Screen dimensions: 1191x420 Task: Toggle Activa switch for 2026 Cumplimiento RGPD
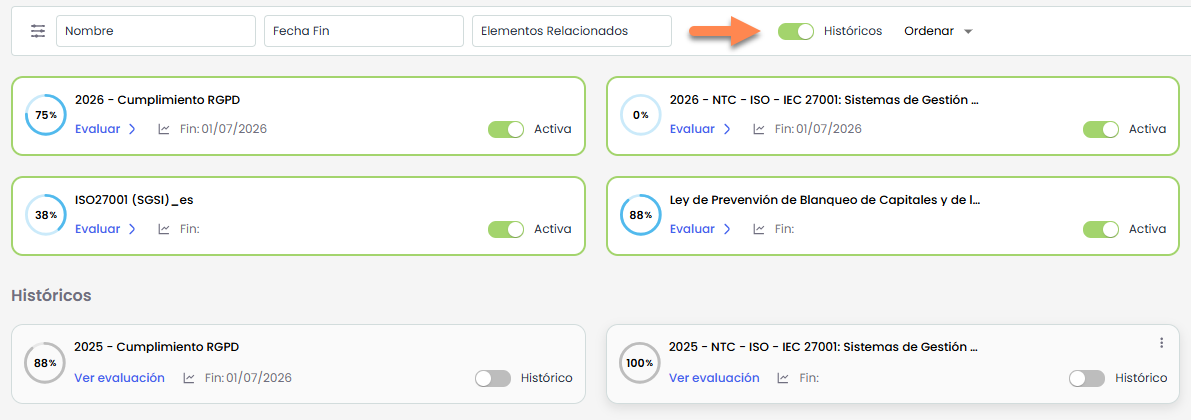coord(506,129)
